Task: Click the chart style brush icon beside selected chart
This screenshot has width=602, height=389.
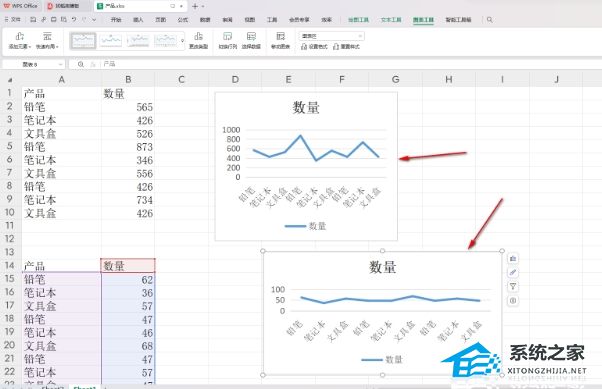Action: [x=513, y=273]
